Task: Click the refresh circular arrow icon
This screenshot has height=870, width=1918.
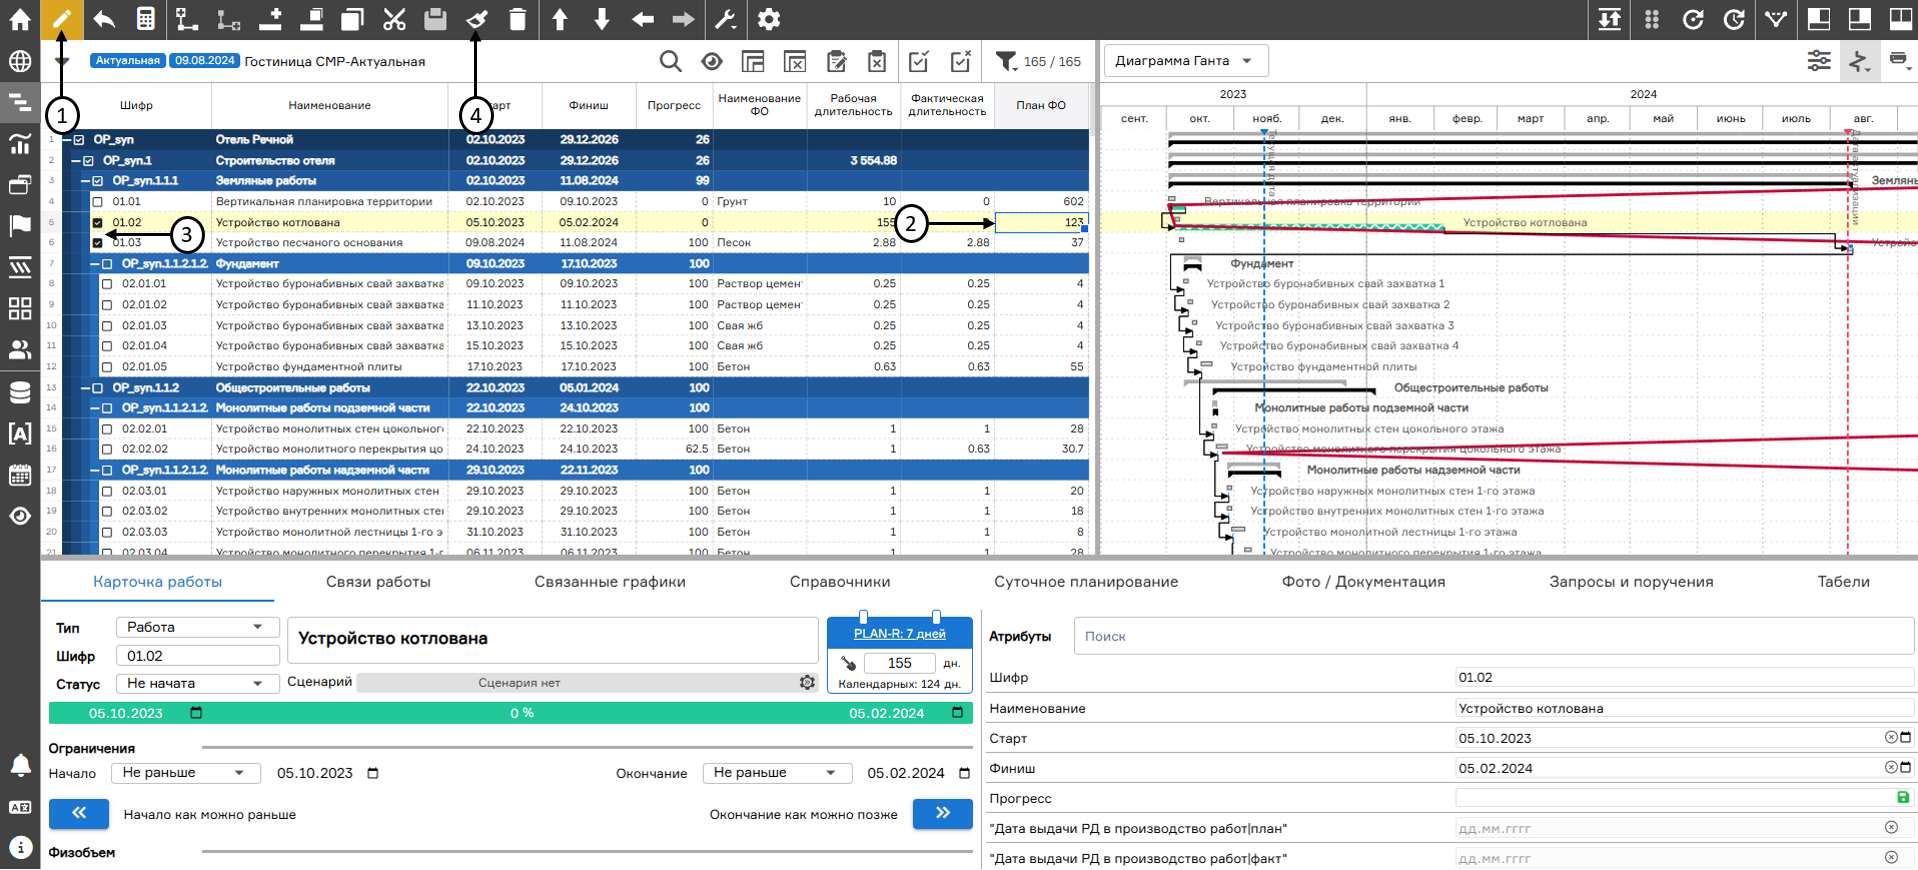Action: point(1693,19)
